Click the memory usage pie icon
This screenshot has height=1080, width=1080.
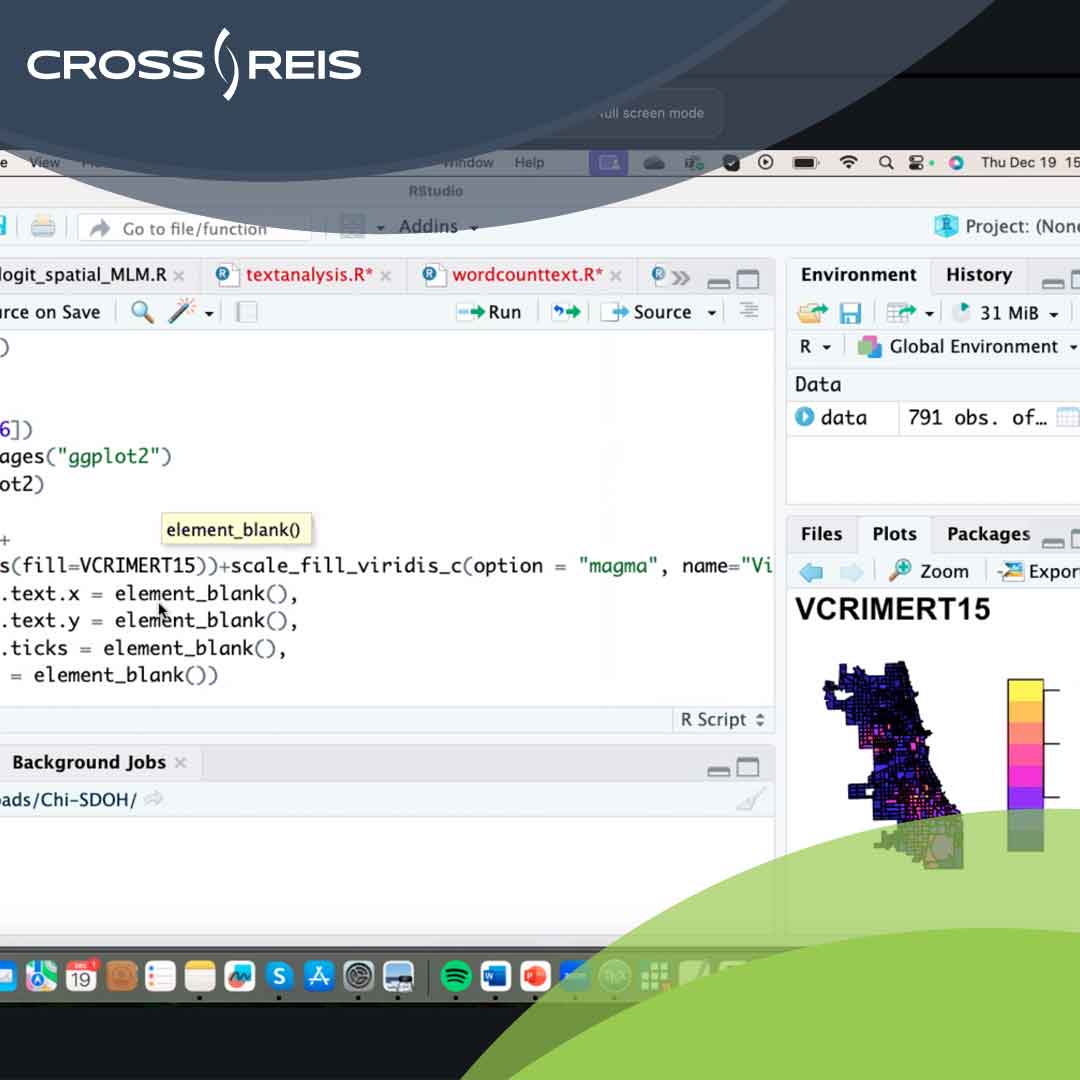pos(962,312)
